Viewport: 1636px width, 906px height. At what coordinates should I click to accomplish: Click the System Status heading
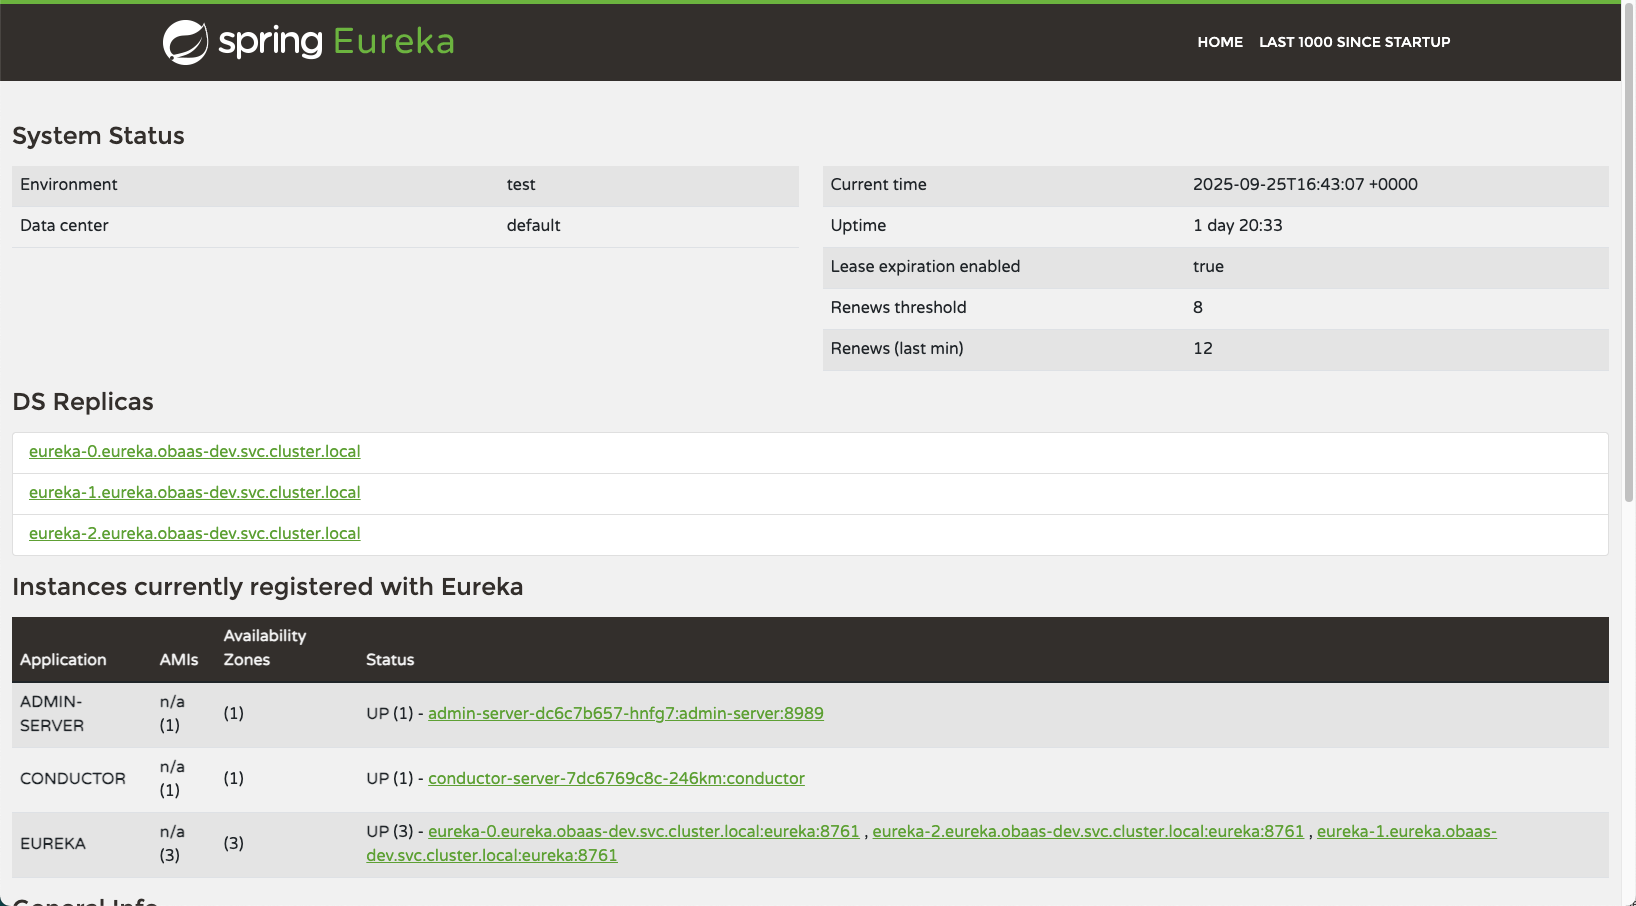[x=98, y=135]
